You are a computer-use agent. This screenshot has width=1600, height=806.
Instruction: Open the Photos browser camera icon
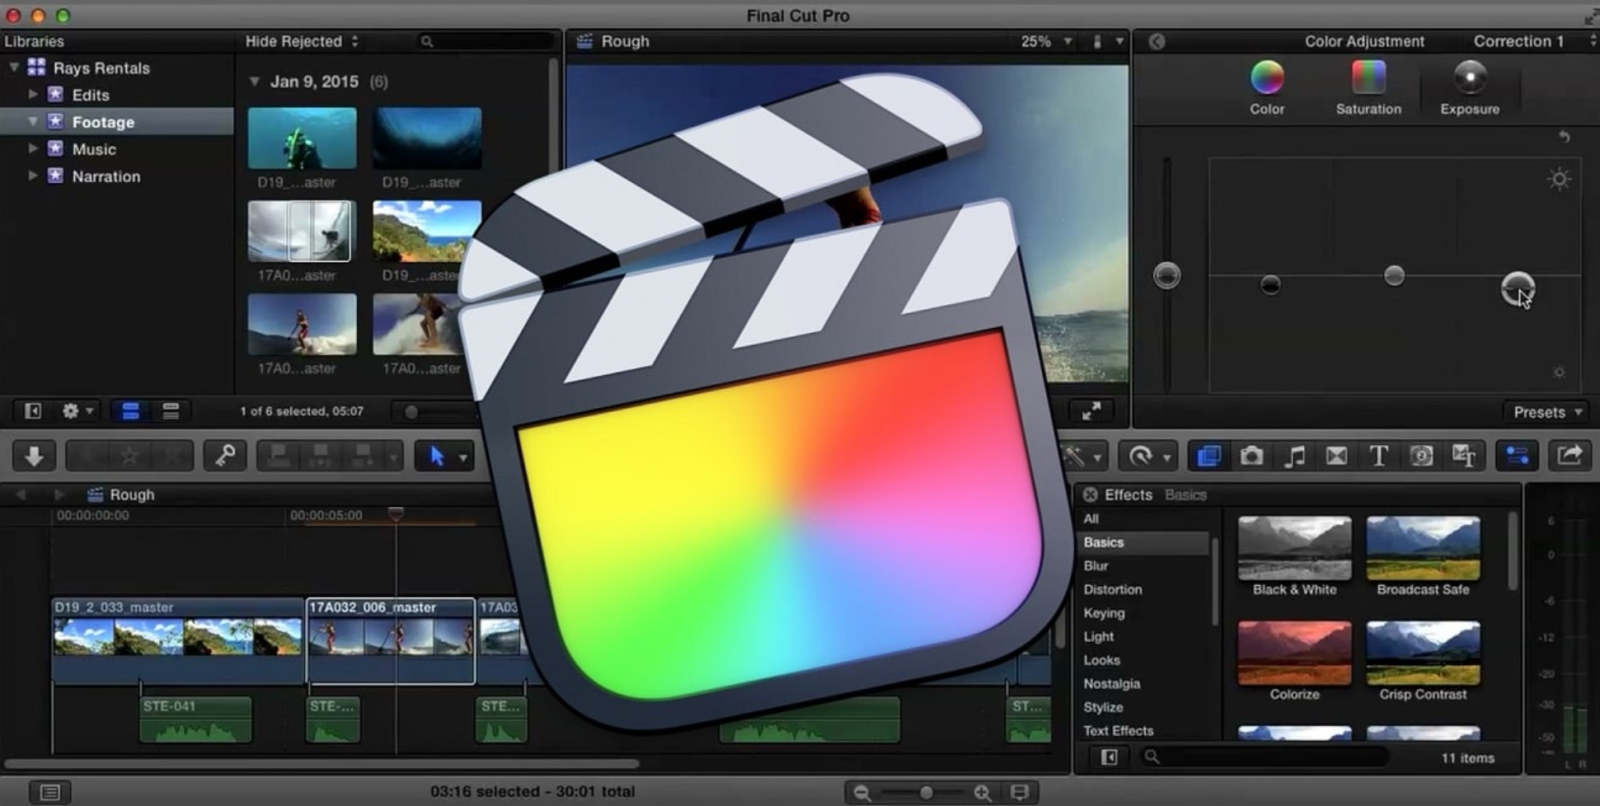pos(1251,456)
